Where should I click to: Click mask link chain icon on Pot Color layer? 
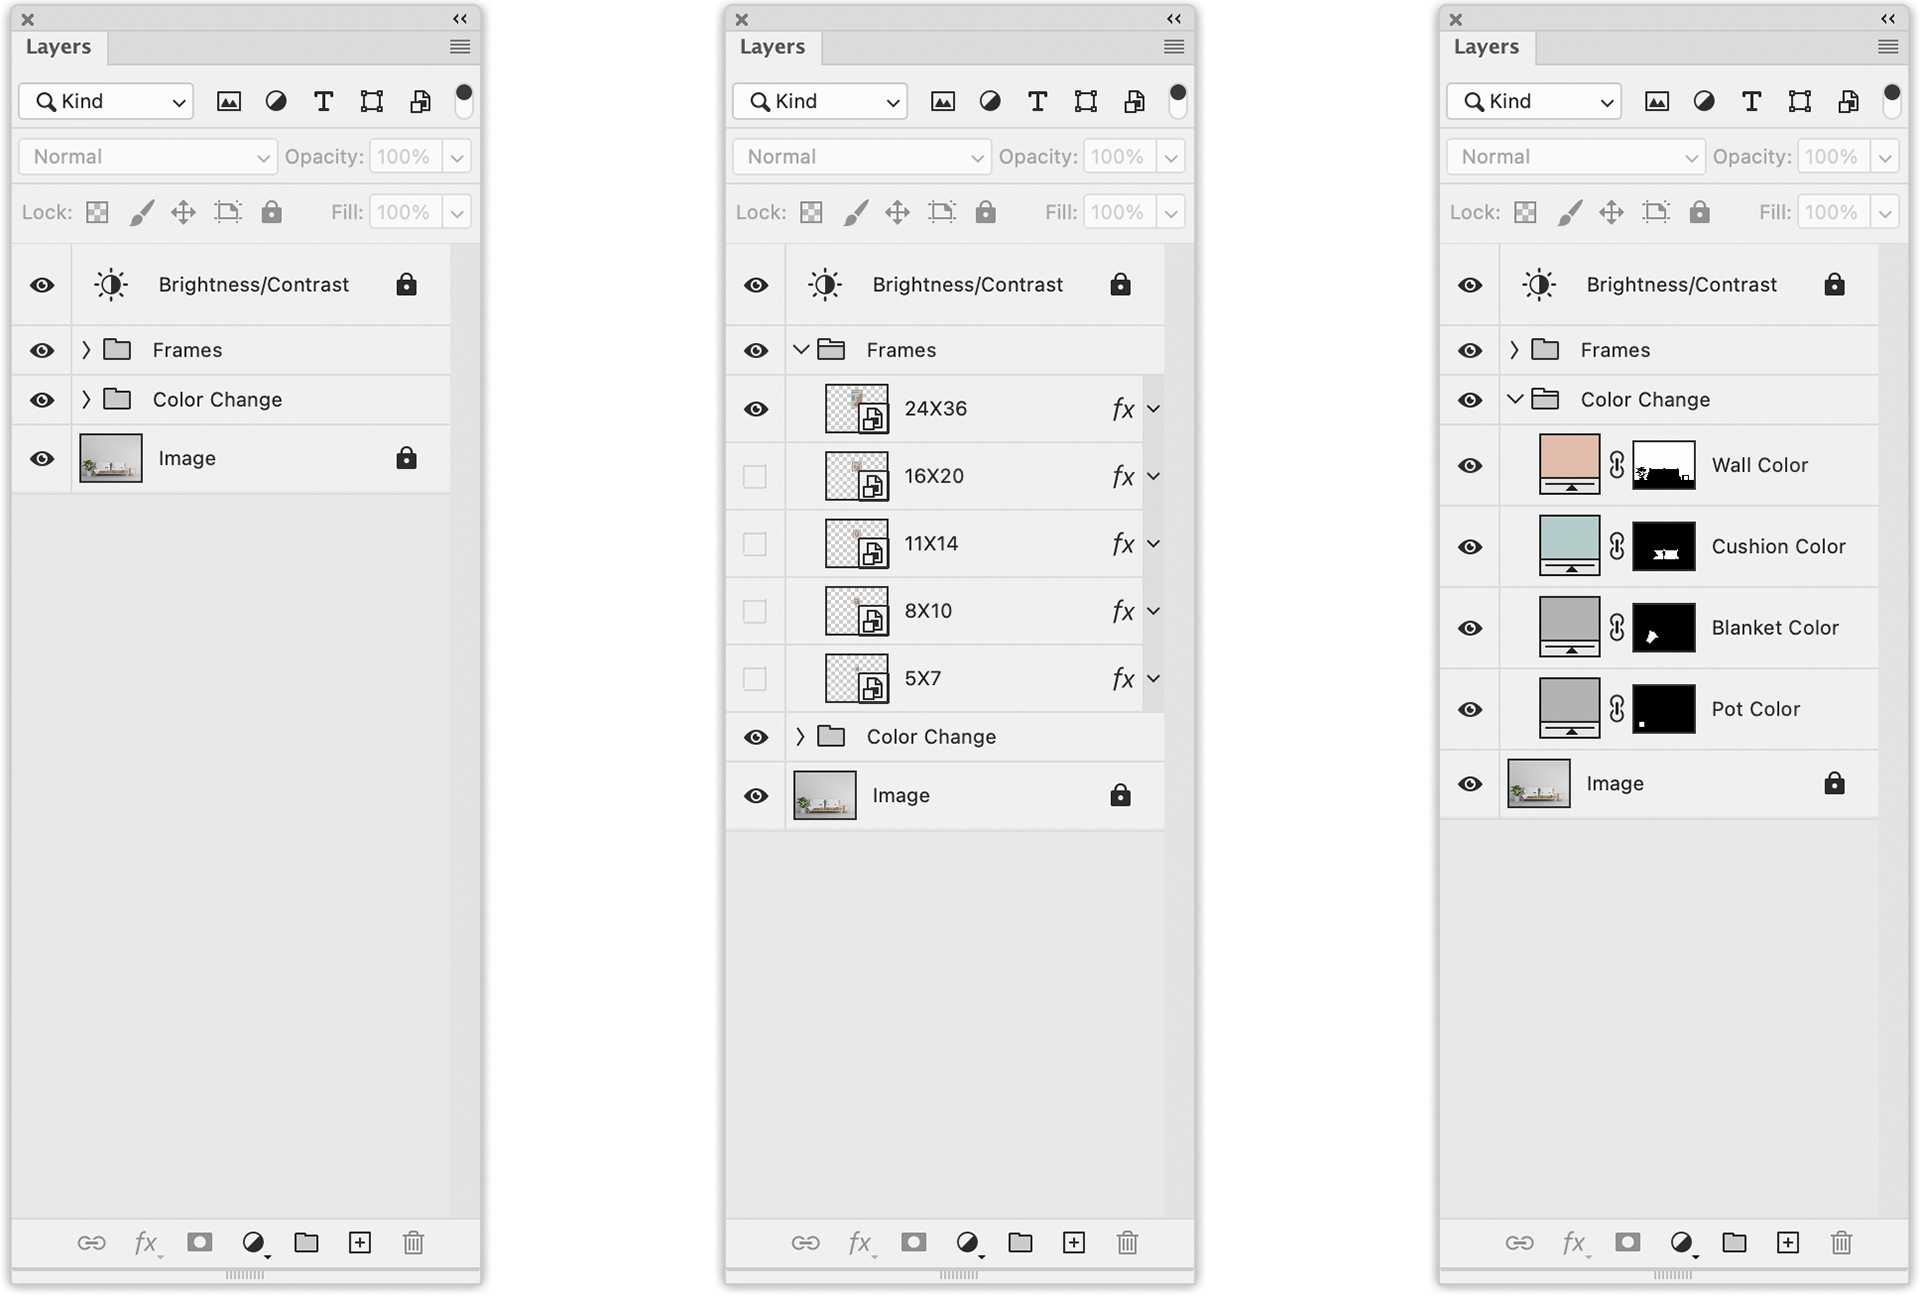coord(1616,709)
